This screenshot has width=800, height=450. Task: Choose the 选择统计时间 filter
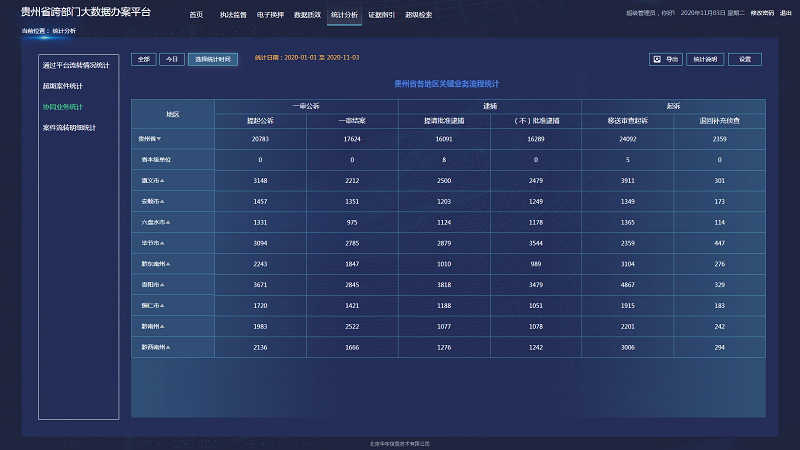point(213,59)
